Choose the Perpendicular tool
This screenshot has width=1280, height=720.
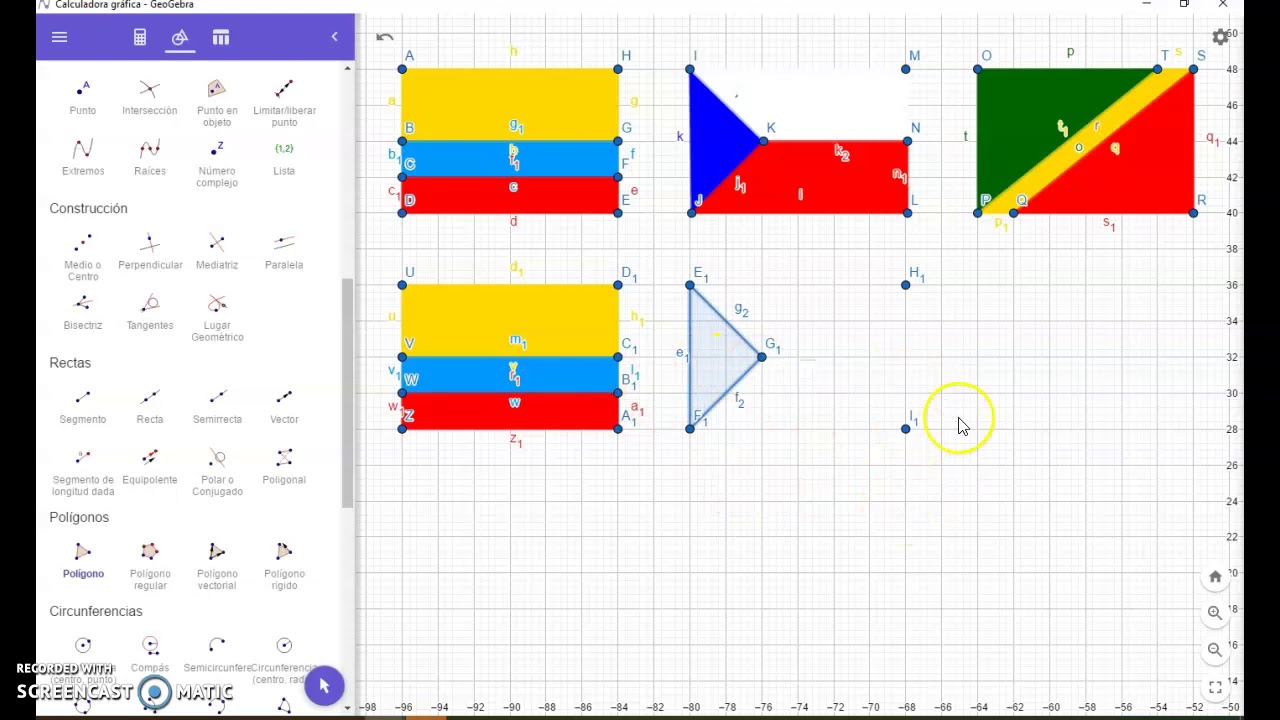click(150, 252)
